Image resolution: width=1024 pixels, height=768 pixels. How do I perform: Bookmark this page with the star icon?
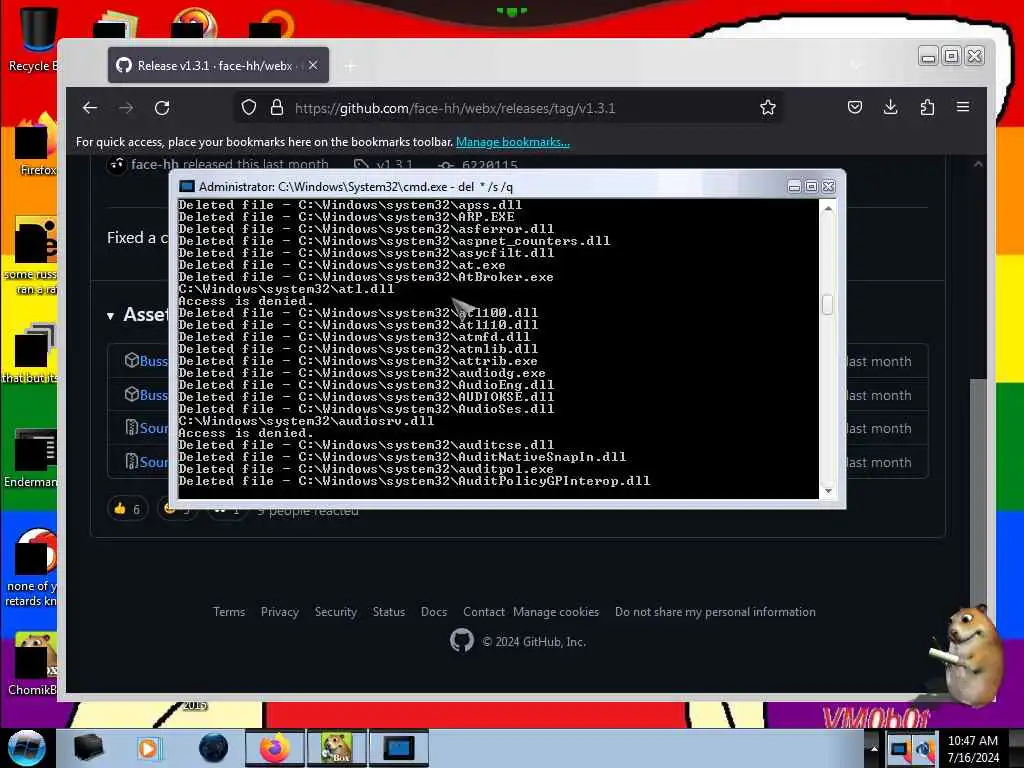[768, 108]
